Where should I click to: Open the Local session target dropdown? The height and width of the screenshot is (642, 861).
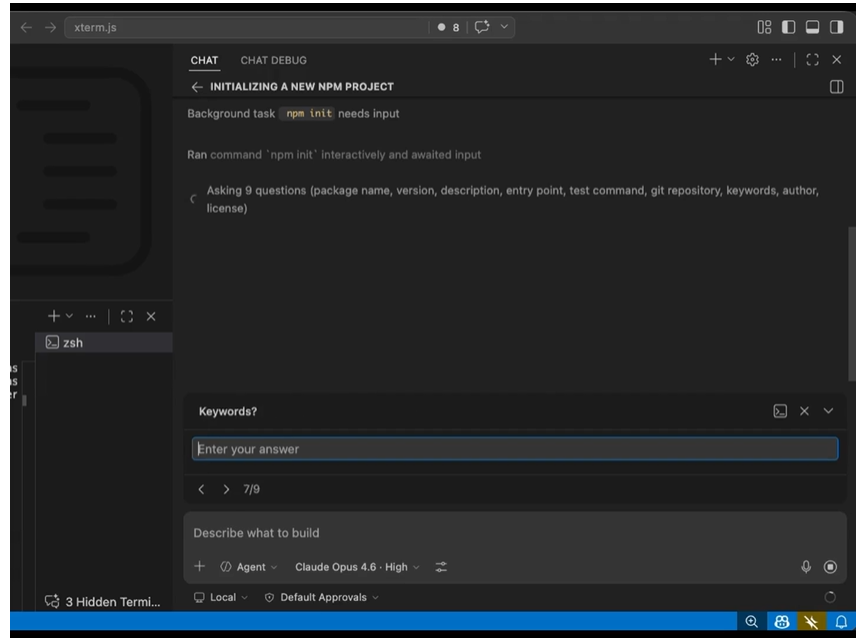[x=221, y=597]
